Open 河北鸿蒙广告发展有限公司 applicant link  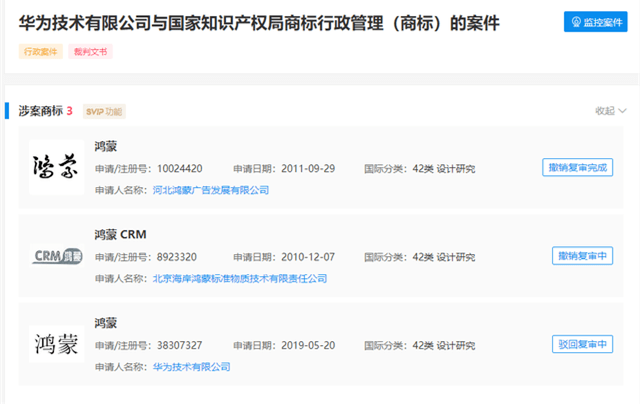click(211, 190)
